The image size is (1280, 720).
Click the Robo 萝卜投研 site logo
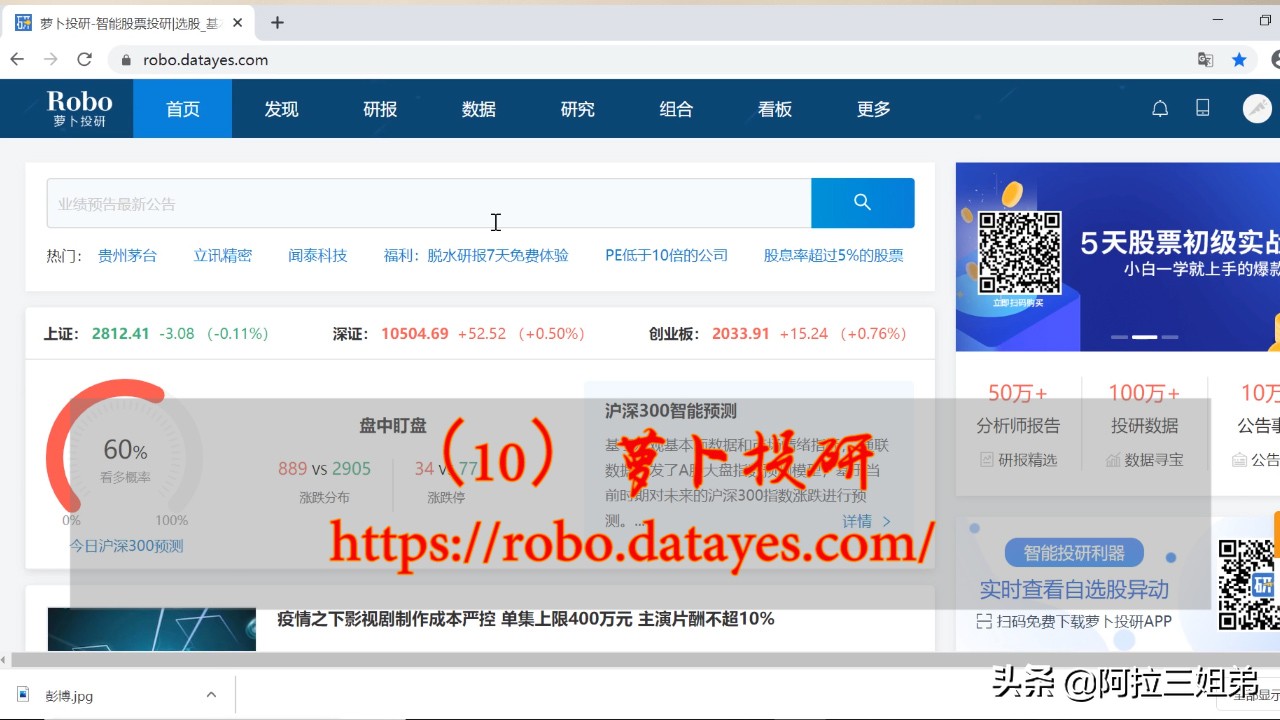click(x=78, y=108)
